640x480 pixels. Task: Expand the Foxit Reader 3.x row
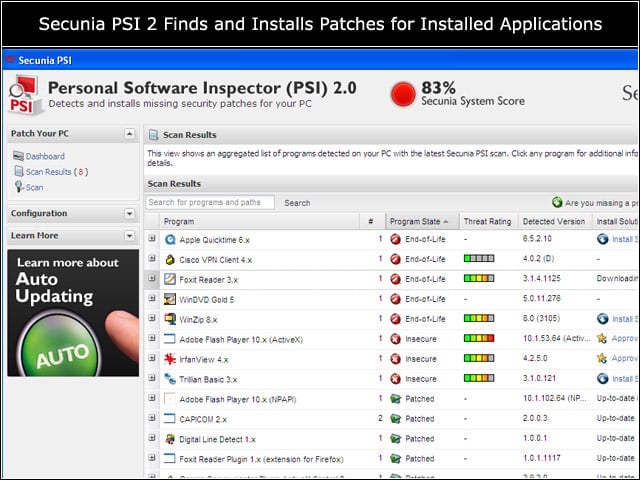(x=152, y=278)
